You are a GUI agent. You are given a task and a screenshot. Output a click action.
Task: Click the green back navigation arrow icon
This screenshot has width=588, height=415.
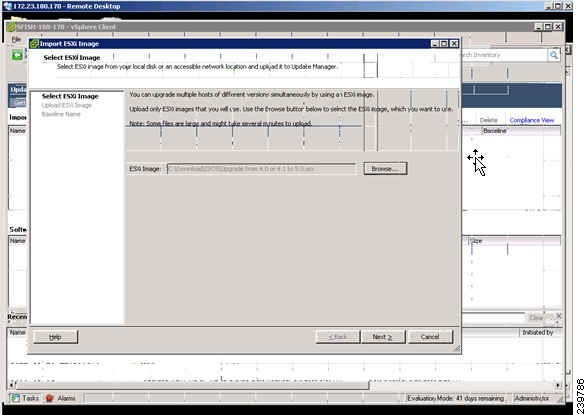coord(17,55)
